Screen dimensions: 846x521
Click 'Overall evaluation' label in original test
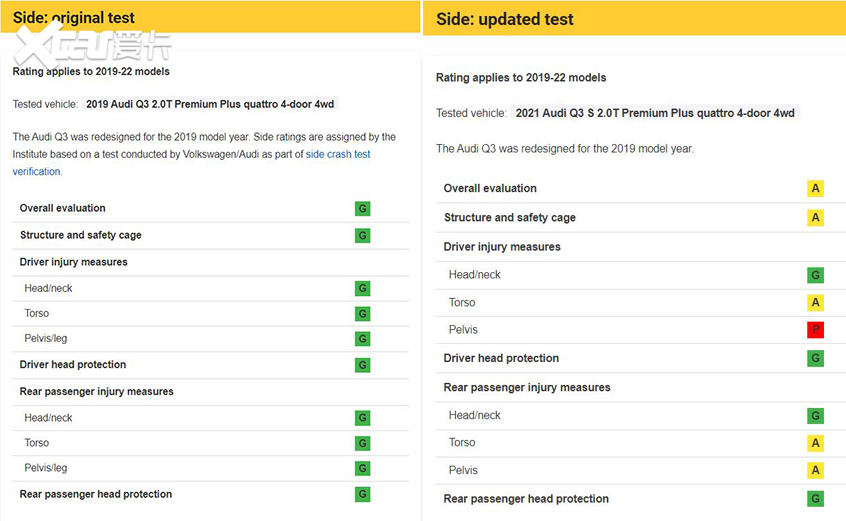click(x=63, y=208)
